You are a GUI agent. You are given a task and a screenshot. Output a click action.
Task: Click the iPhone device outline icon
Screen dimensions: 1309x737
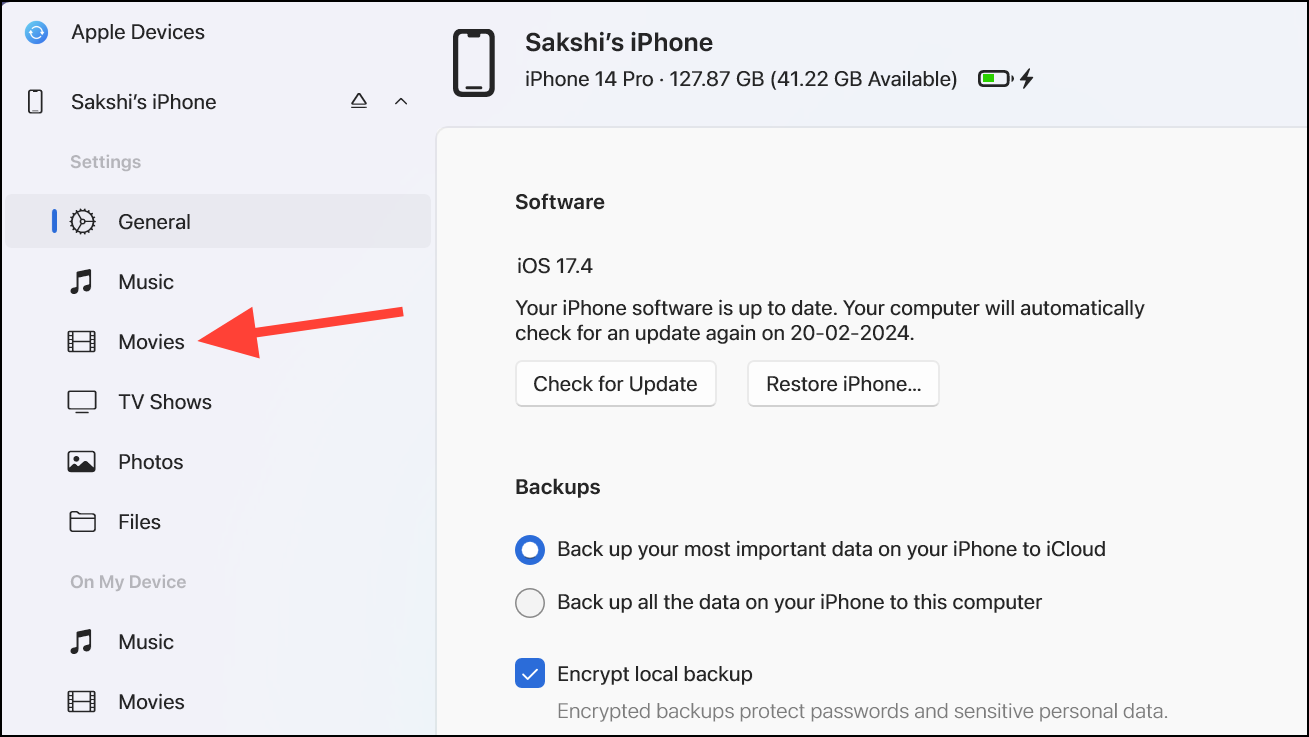coord(472,62)
